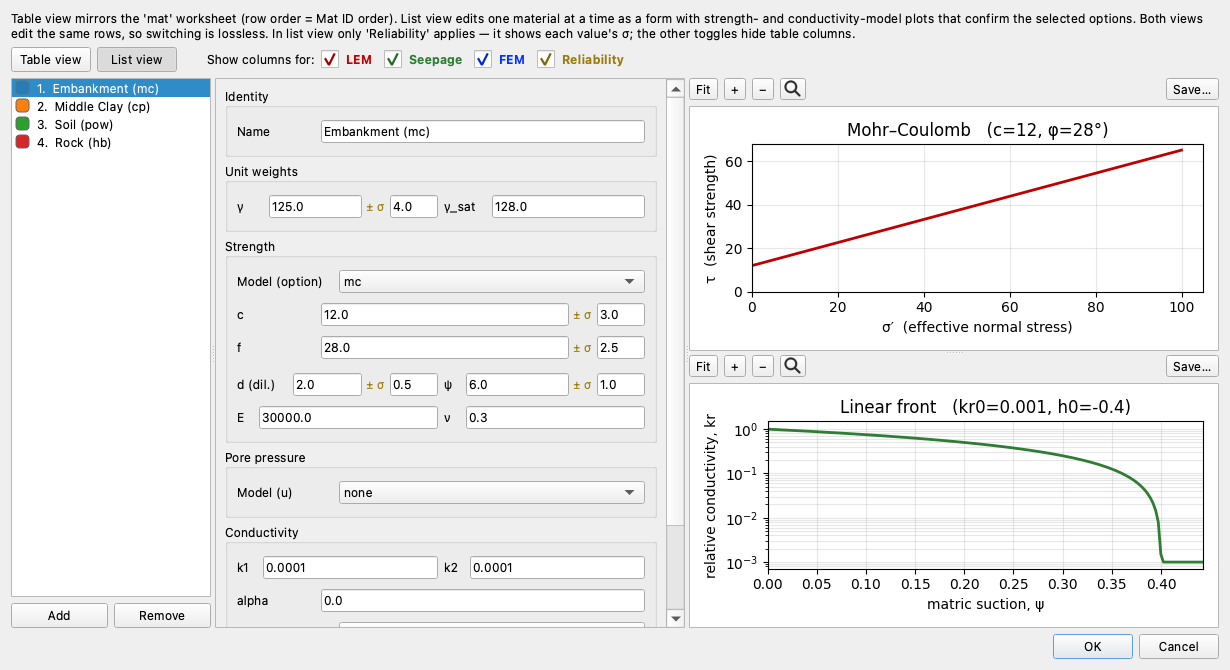The width and height of the screenshot is (1230, 670).
Task: Click the red swatch of Rock (hb)
Action: pos(22,142)
